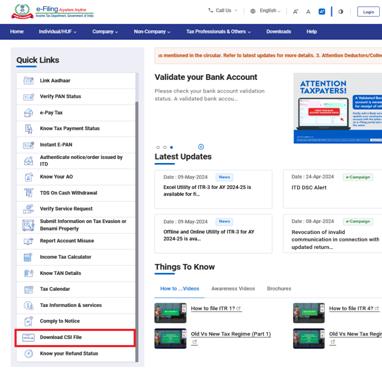Click the Validate your Bank Account heading
The image size is (382, 369).
click(x=206, y=77)
